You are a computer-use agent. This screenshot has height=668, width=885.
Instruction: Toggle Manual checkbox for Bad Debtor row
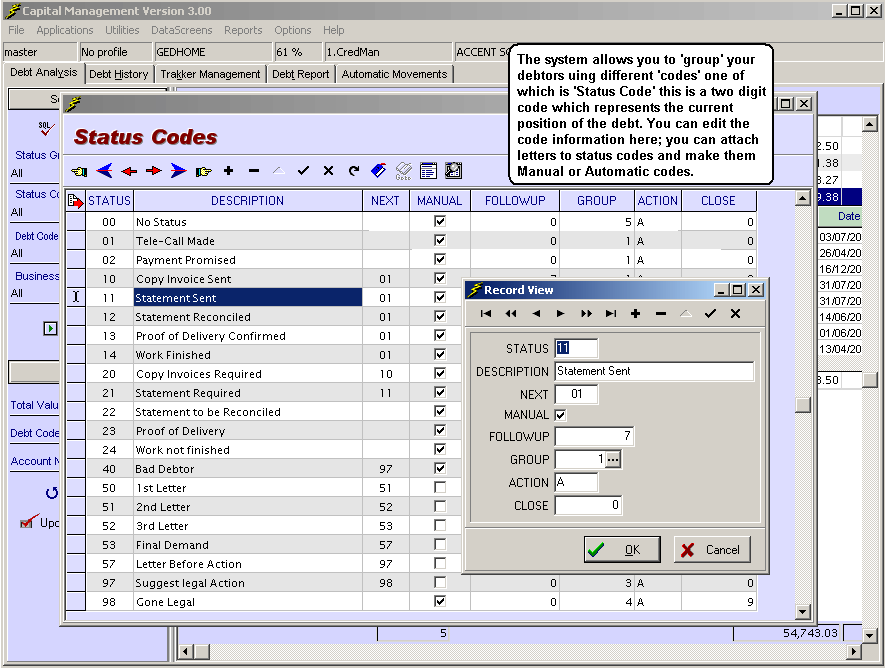(440, 468)
